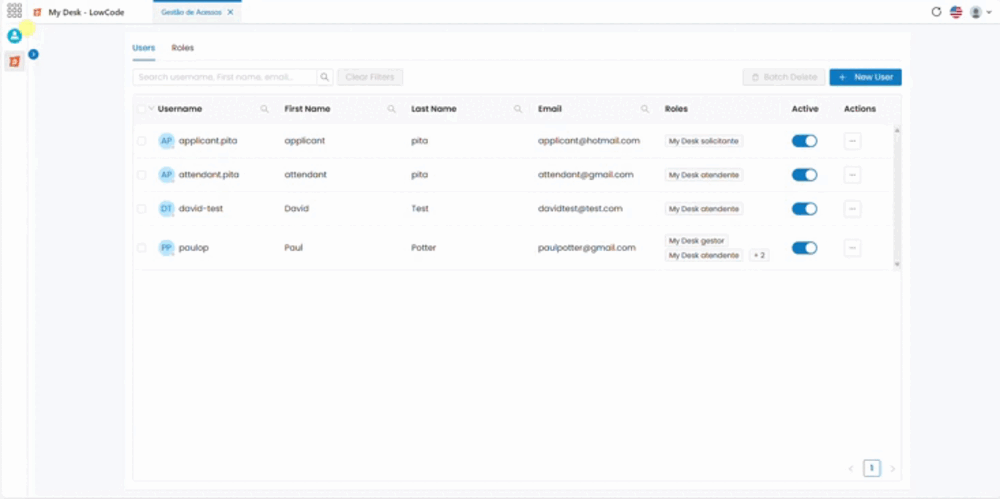Switch to Gestão de Acessos tab

(191, 12)
